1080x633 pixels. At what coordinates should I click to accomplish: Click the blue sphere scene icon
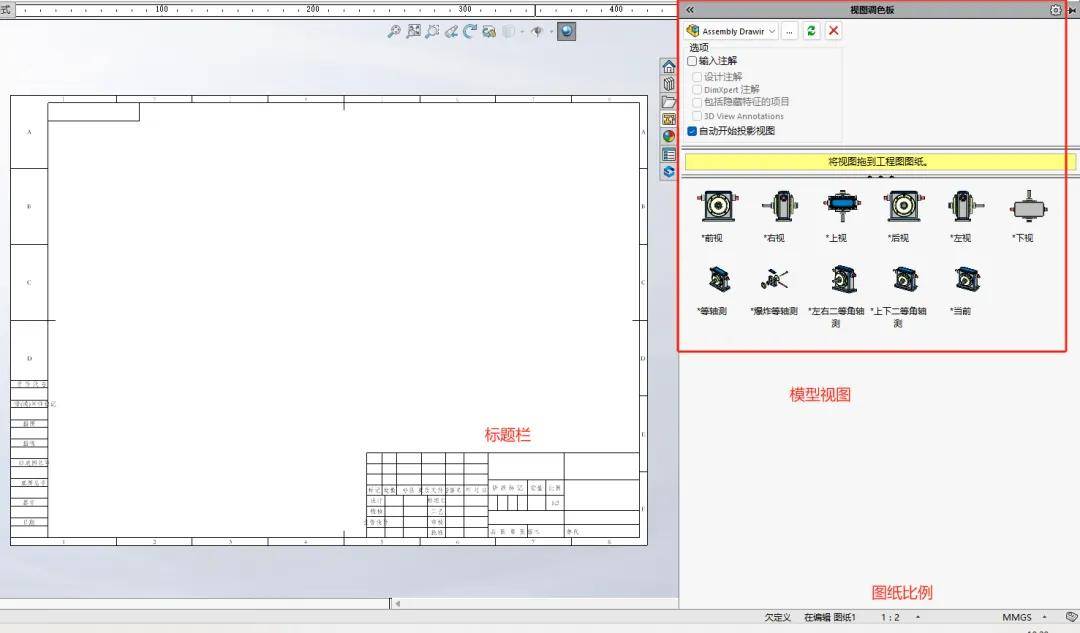click(x=566, y=31)
